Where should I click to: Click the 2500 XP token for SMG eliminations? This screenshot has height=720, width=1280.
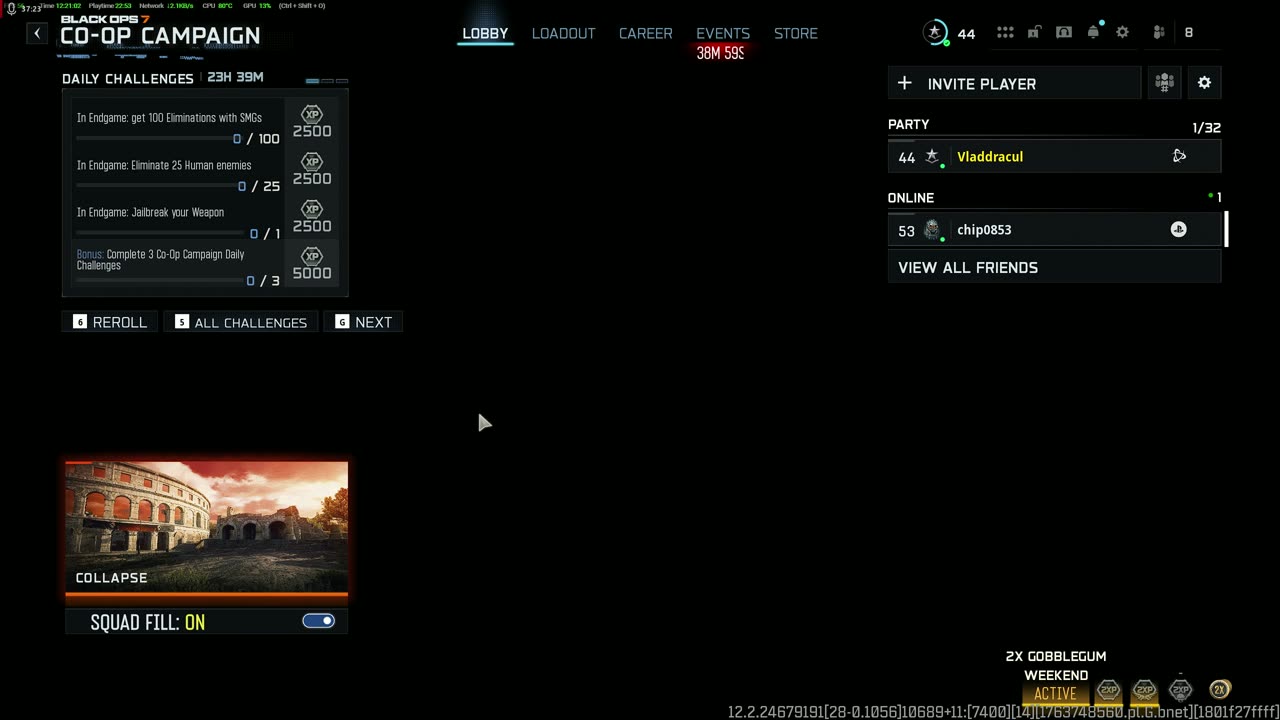point(312,122)
